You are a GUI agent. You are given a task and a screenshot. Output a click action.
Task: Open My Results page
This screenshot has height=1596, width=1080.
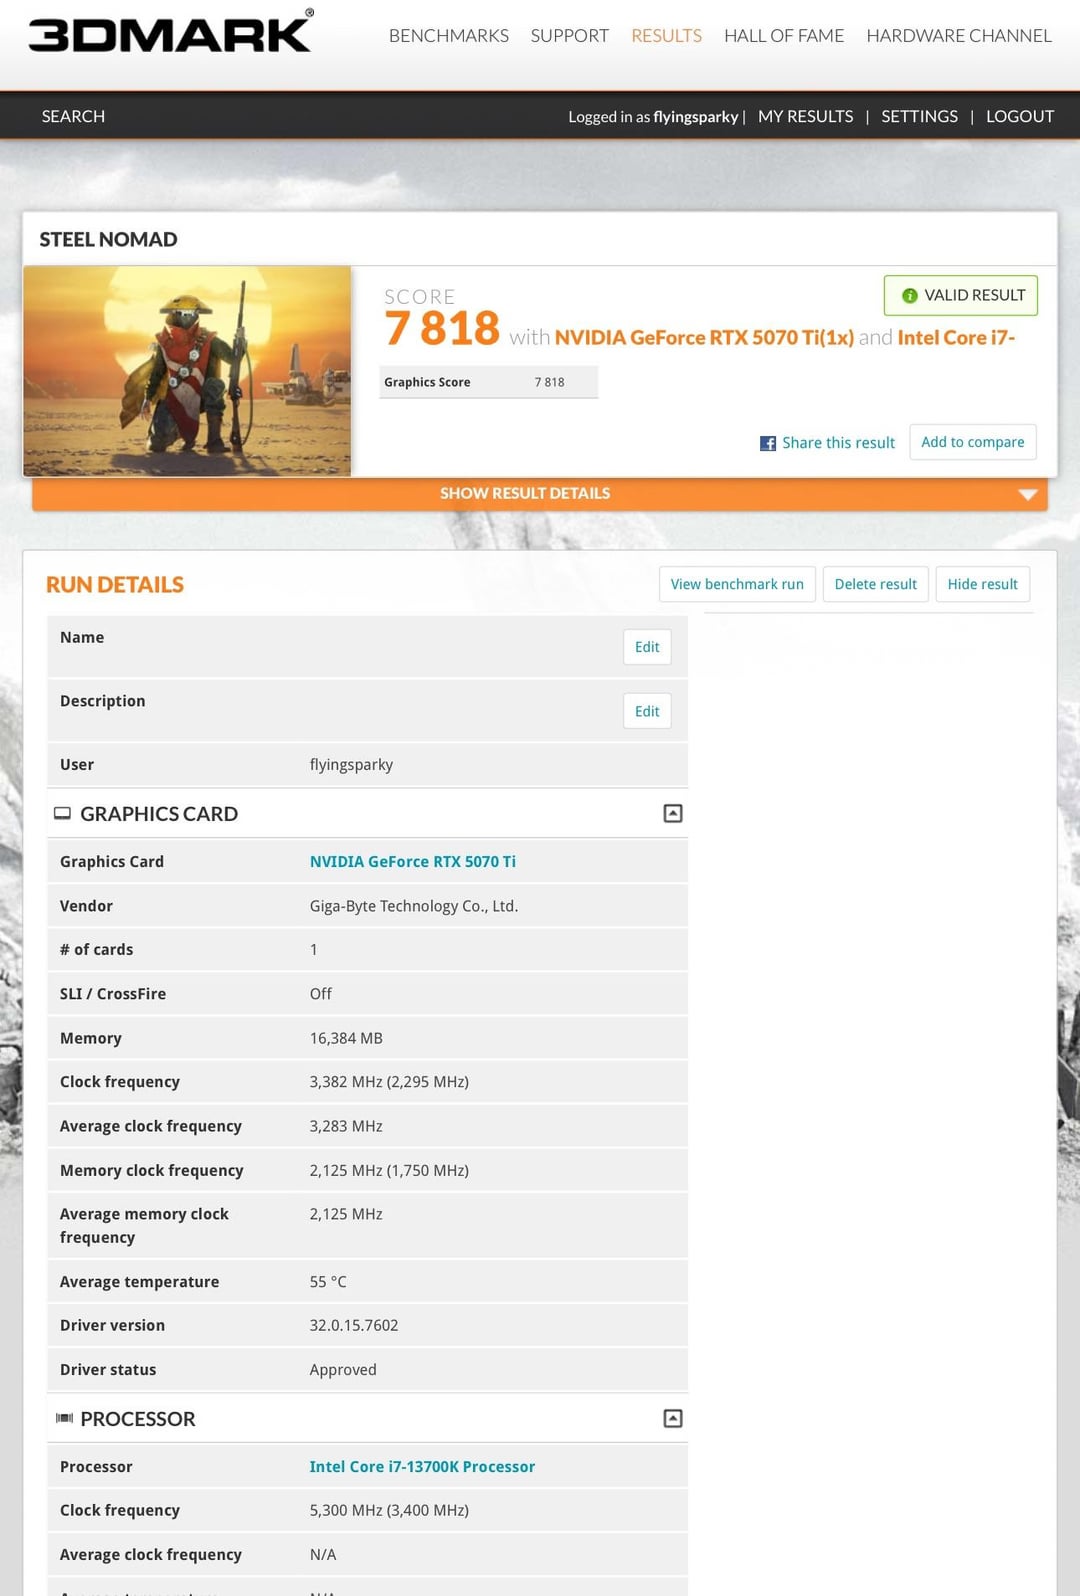click(806, 116)
